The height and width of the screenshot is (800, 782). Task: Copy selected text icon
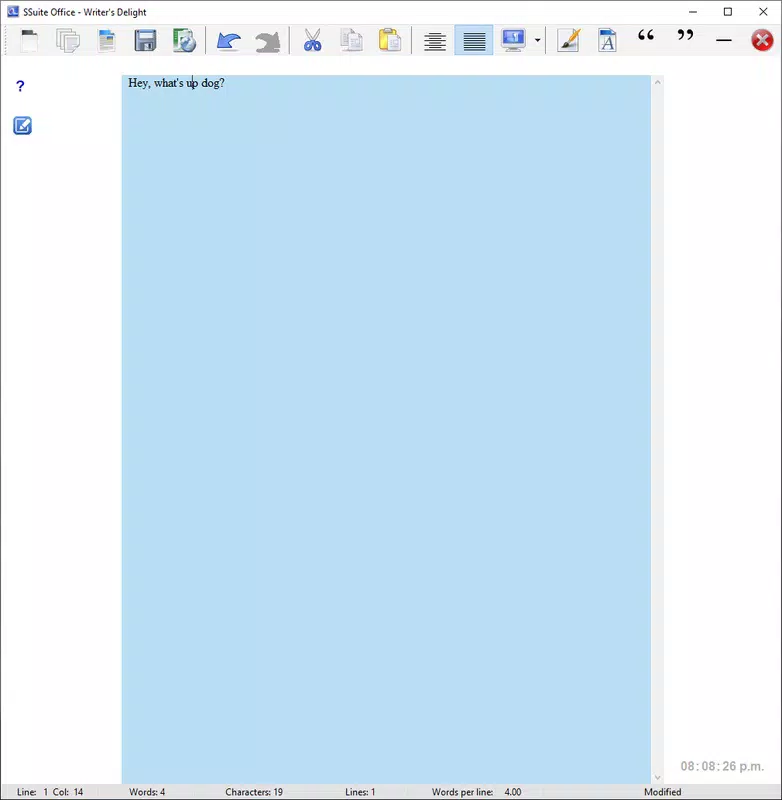pyautogui.click(x=351, y=40)
